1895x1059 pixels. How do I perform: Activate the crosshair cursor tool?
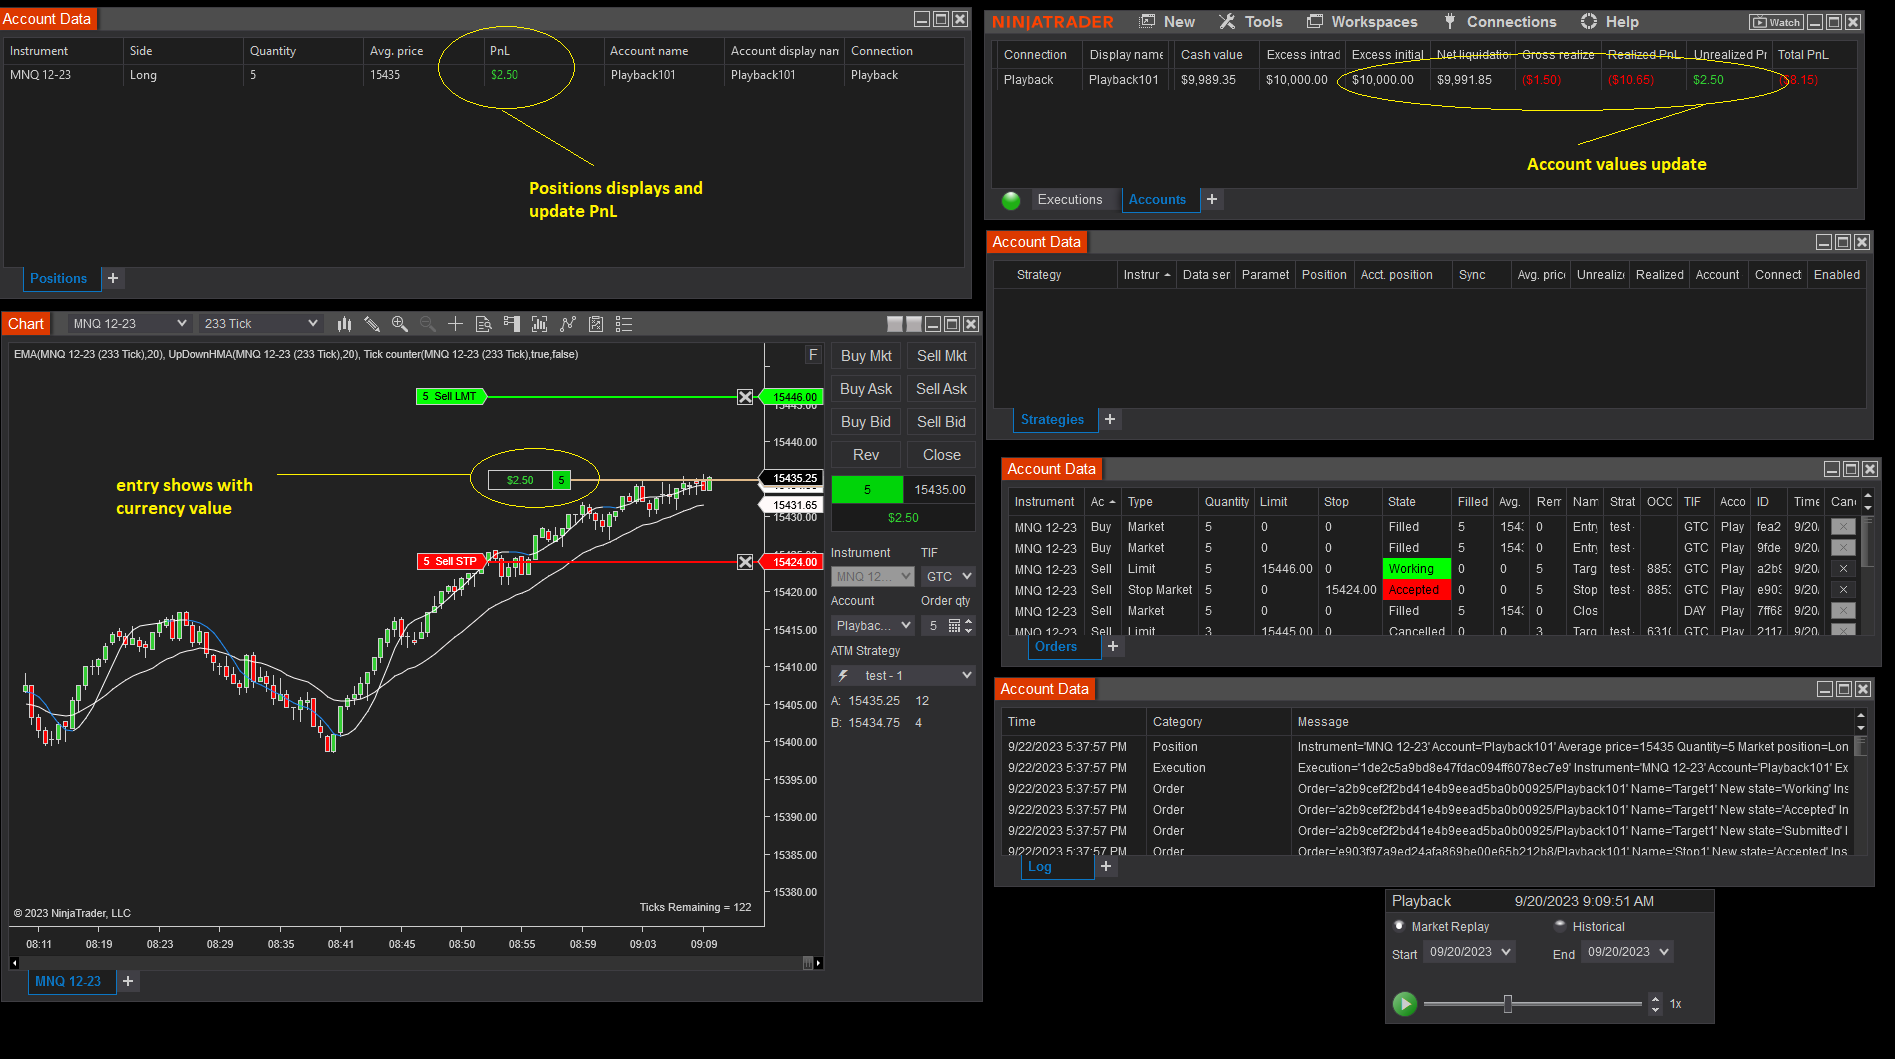tap(456, 324)
